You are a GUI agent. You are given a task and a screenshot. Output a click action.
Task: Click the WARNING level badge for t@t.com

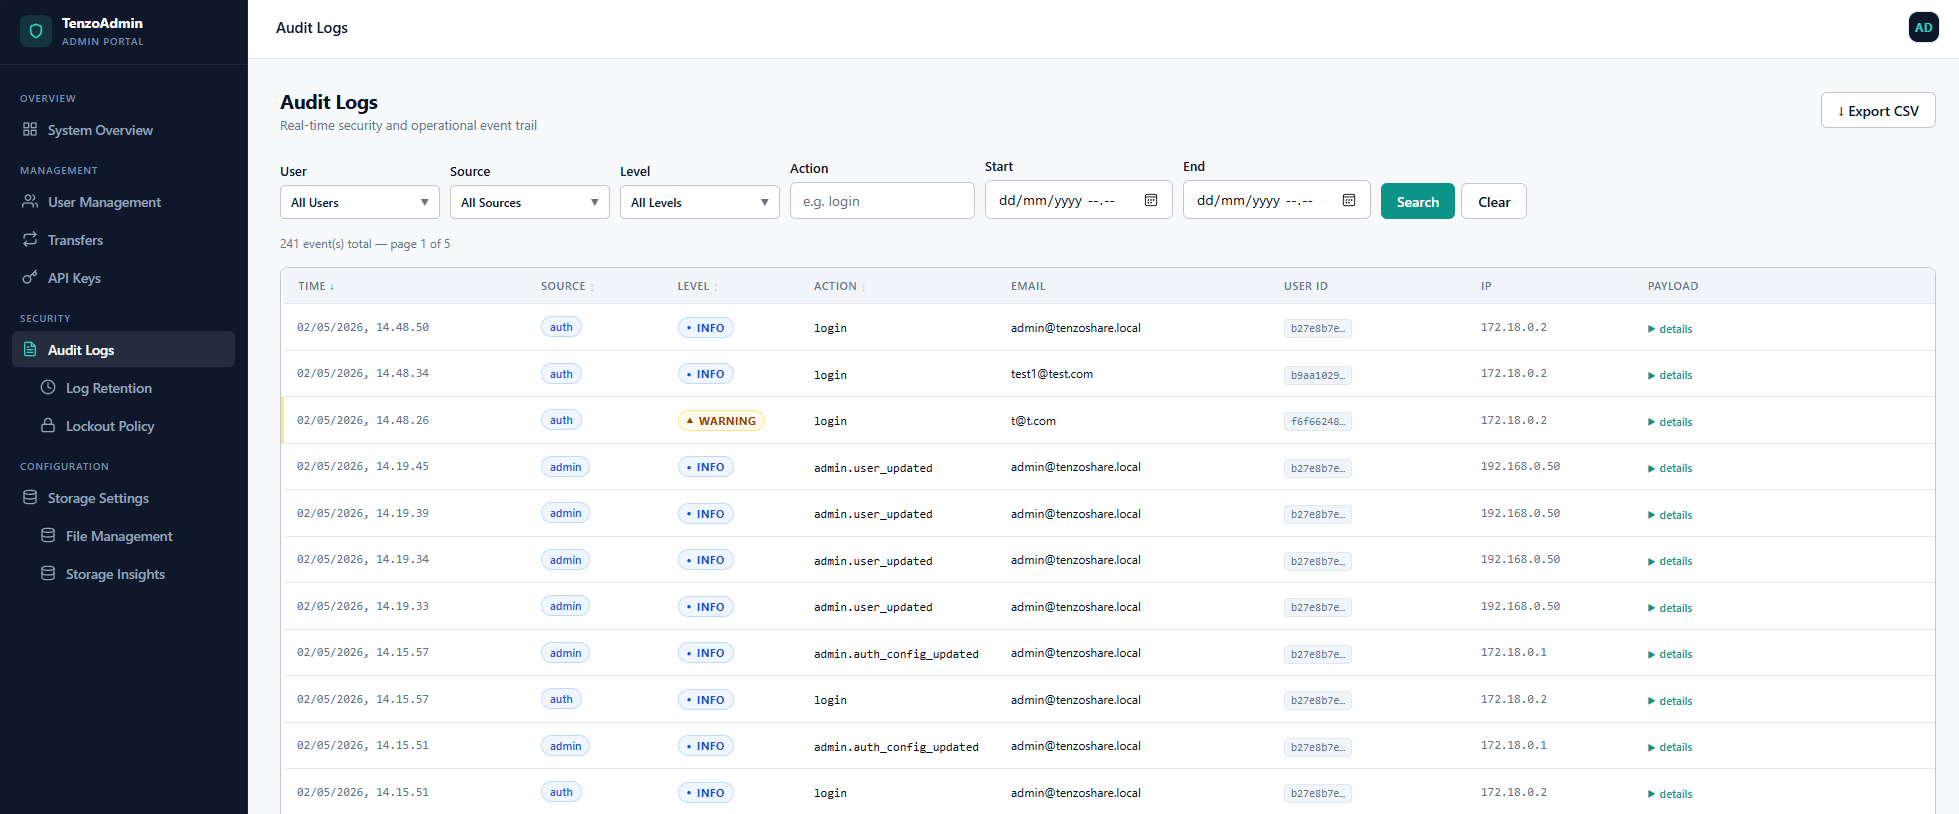click(721, 421)
